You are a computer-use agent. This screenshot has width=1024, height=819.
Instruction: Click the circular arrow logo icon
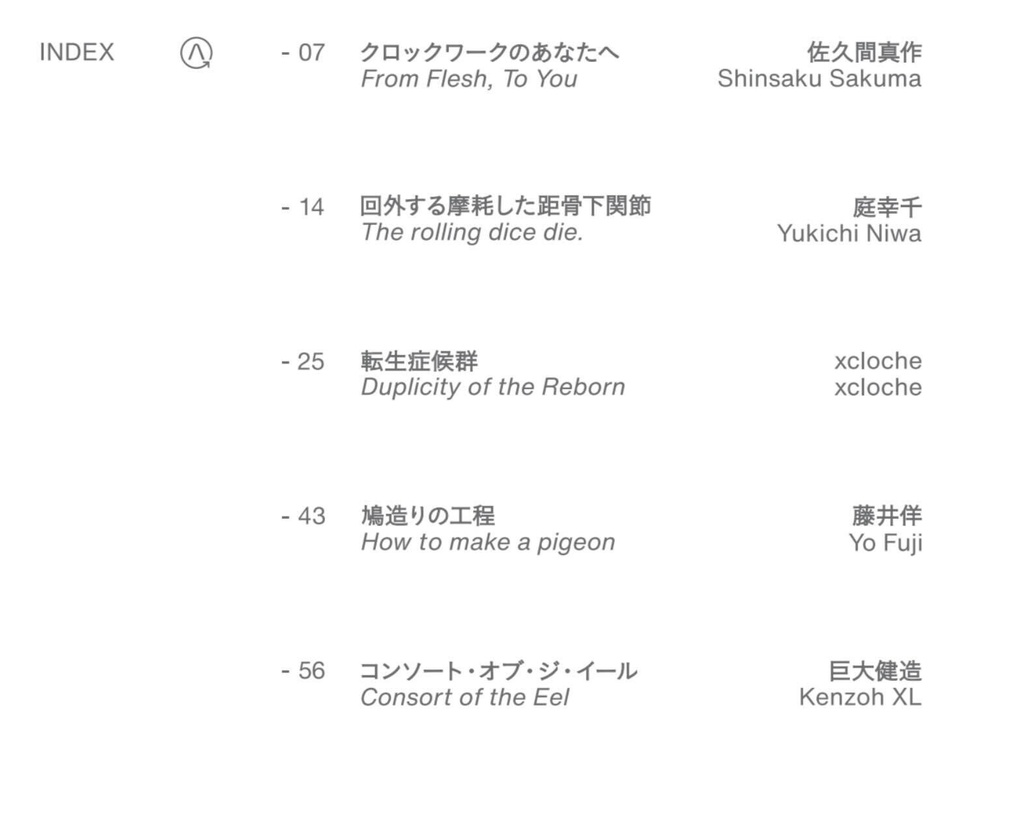pyautogui.click(x=196, y=53)
